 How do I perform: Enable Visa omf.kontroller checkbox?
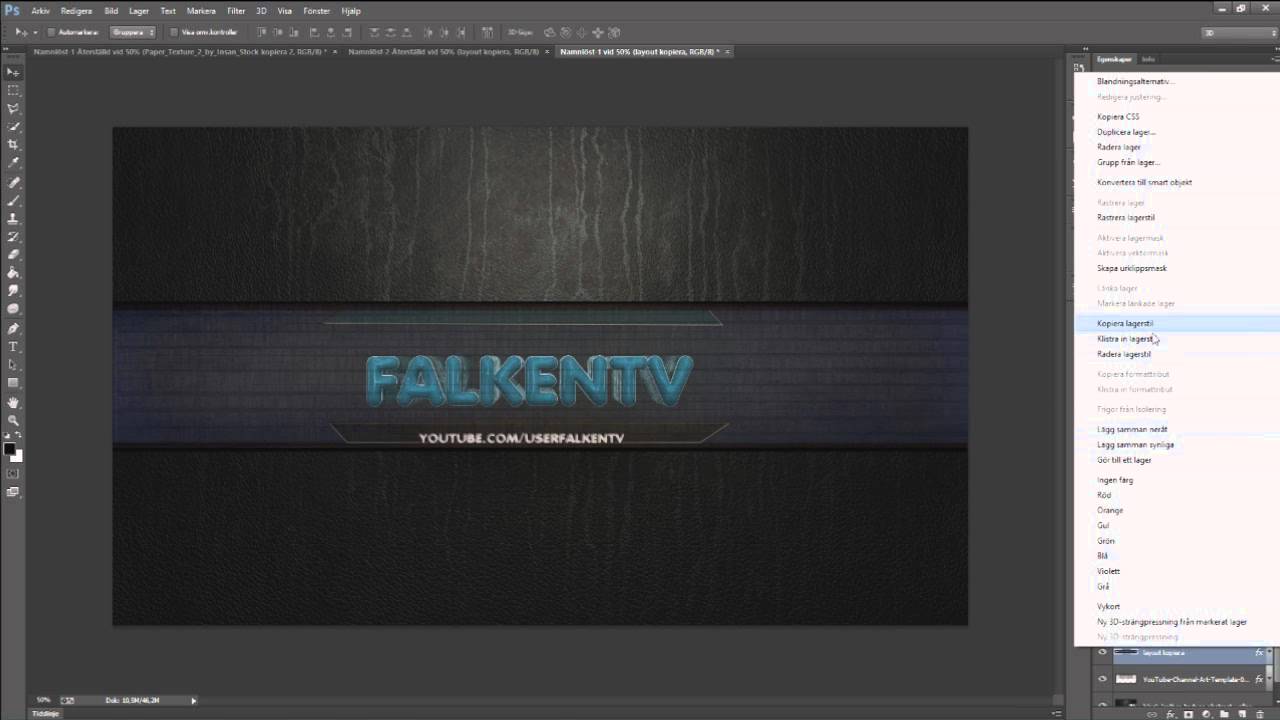click(174, 32)
